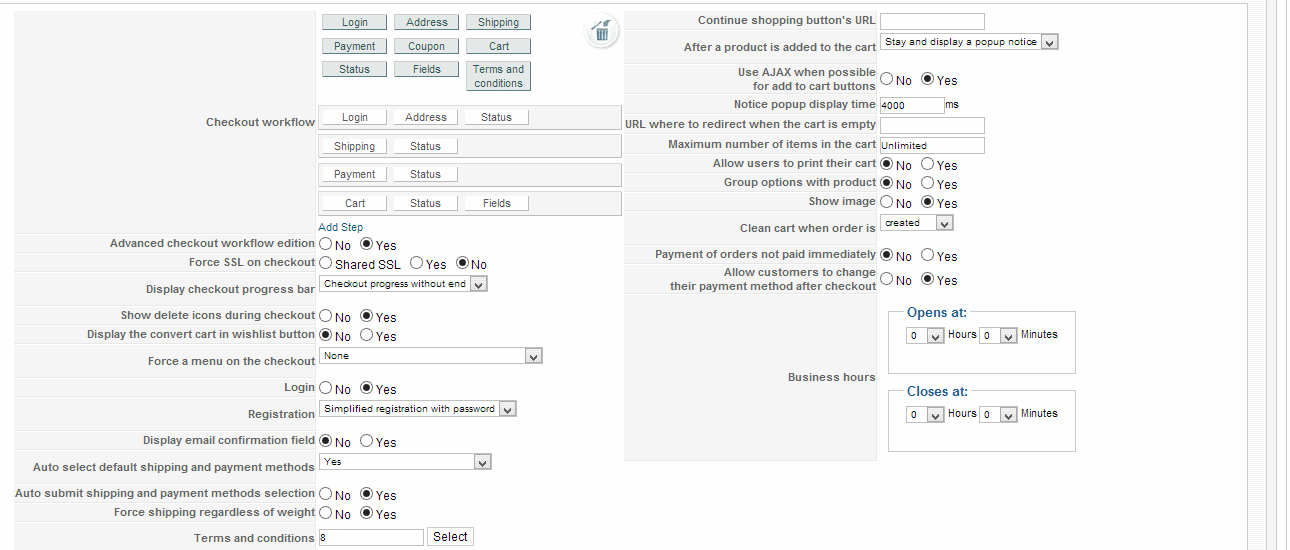Open the After product added to cart dropdown
The image size is (1290, 550).
(969, 42)
